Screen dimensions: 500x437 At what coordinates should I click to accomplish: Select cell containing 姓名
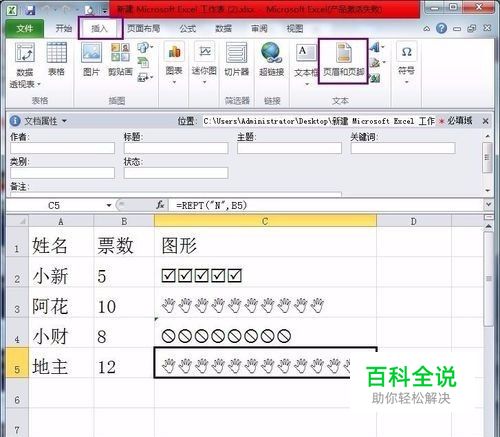coord(61,243)
